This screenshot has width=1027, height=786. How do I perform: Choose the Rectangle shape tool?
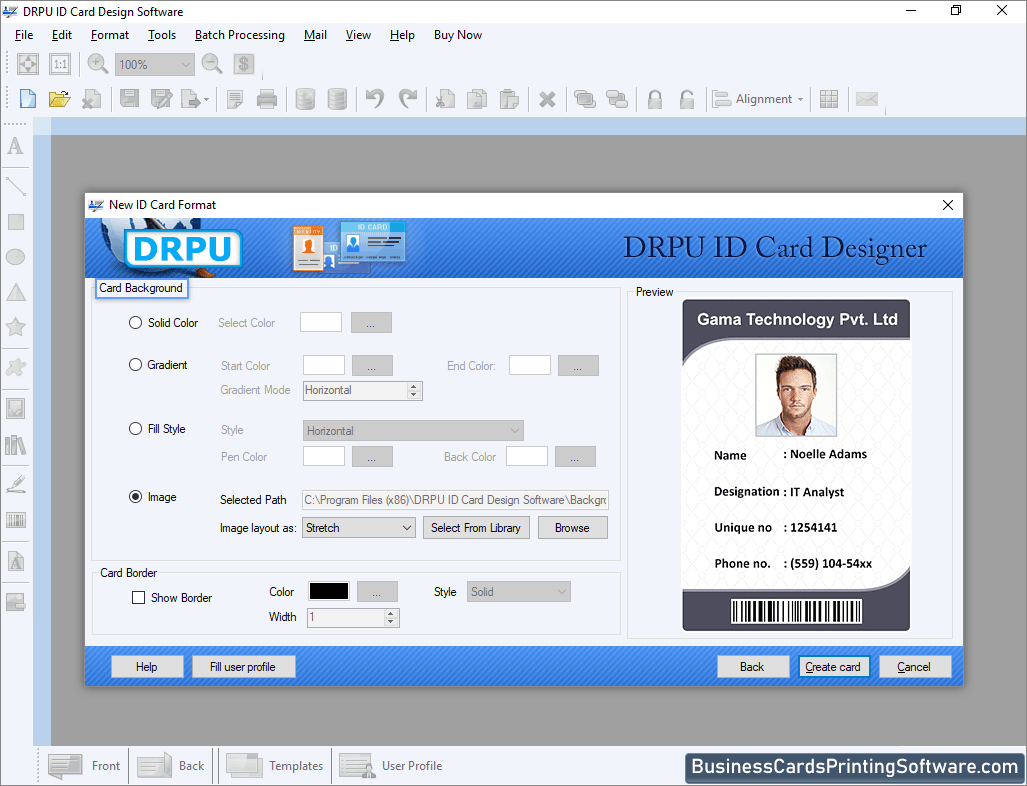coord(15,222)
